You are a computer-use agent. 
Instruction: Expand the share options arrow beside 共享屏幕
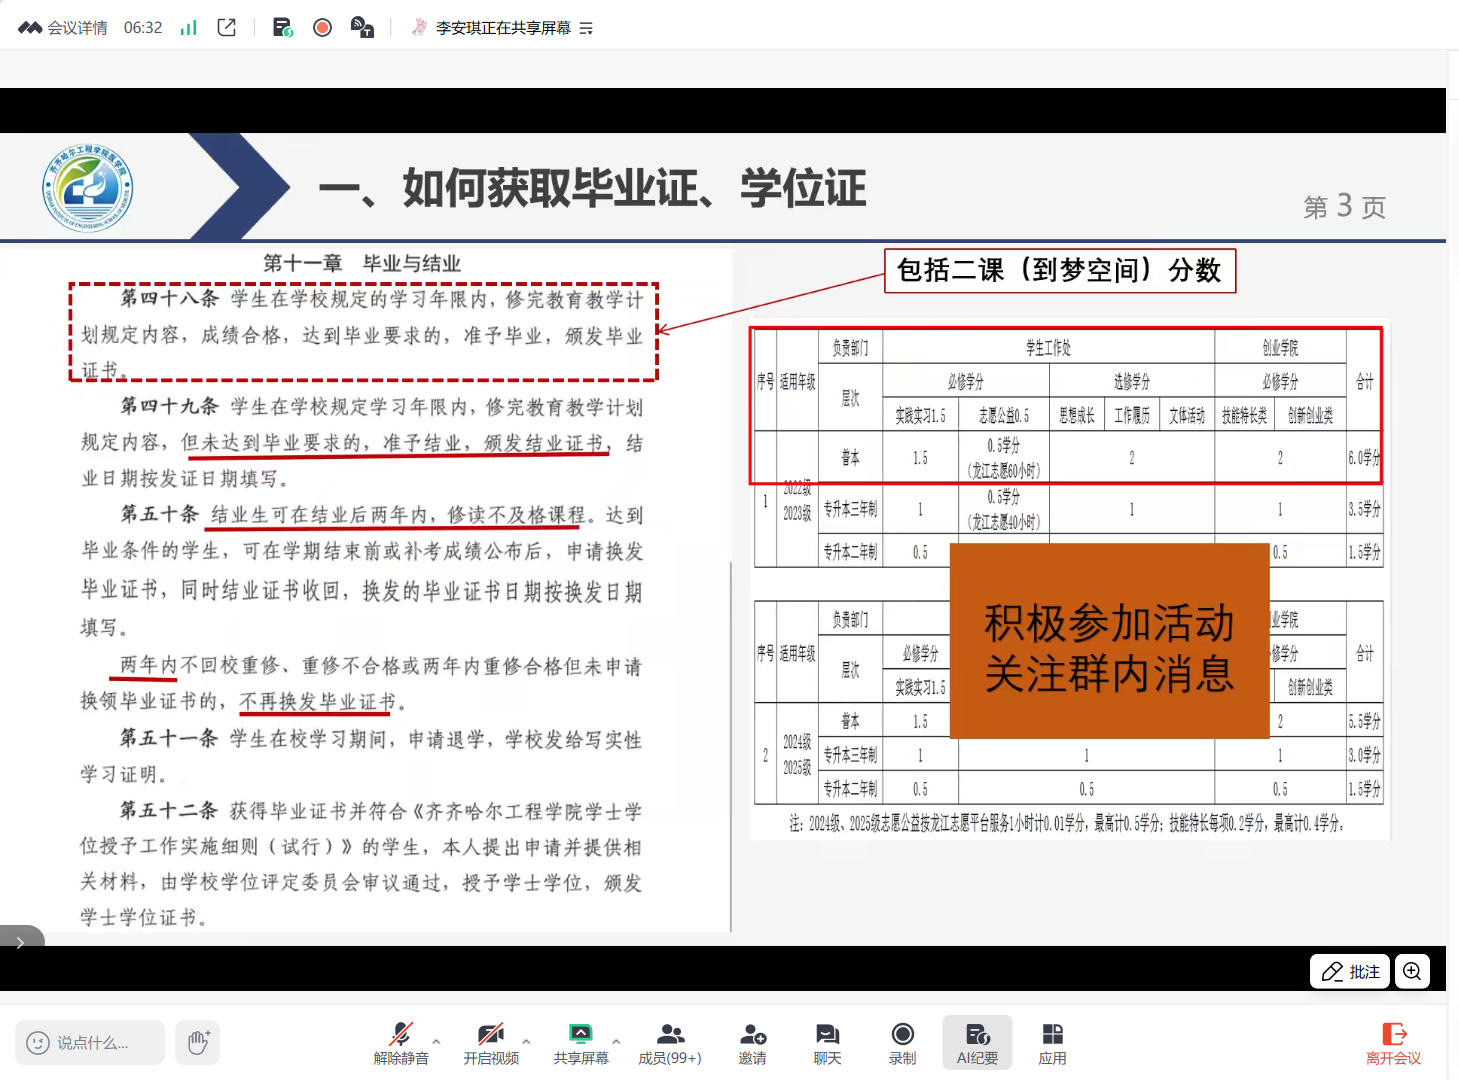(x=616, y=1041)
